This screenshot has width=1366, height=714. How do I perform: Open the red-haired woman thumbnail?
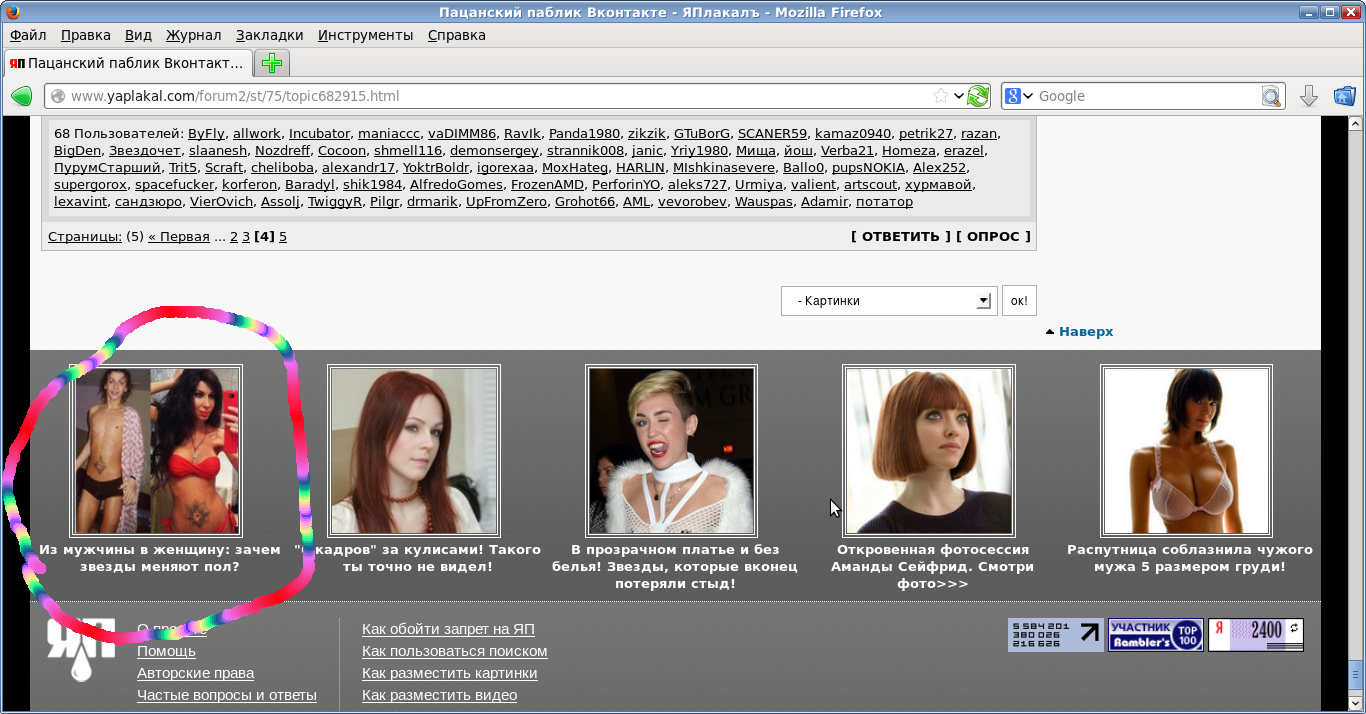coord(414,450)
